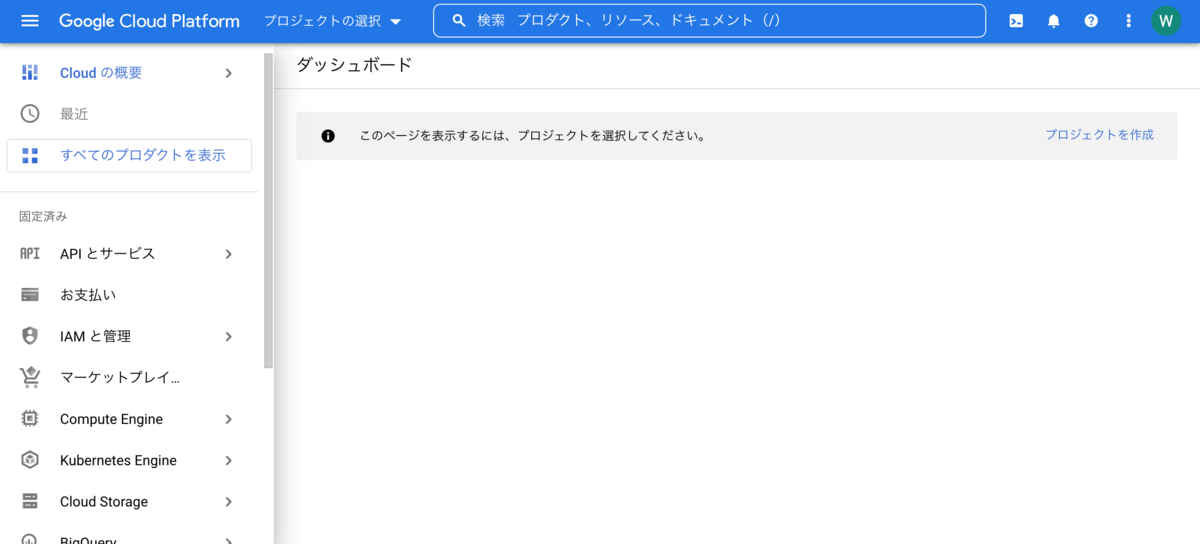Click the 最近 clock icon
1200x544 pixels.
point(30,114)
